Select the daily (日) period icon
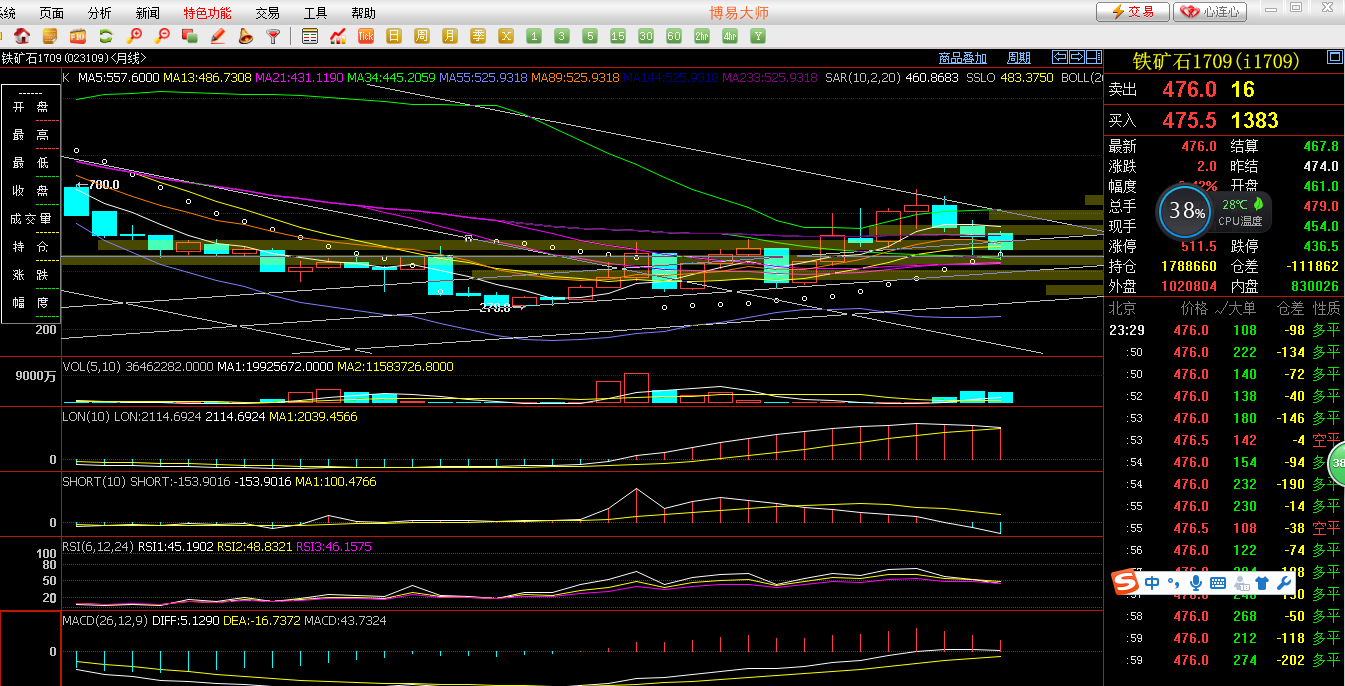The height and width of the screenshot is (686, 1345). [x=394, y=36]
